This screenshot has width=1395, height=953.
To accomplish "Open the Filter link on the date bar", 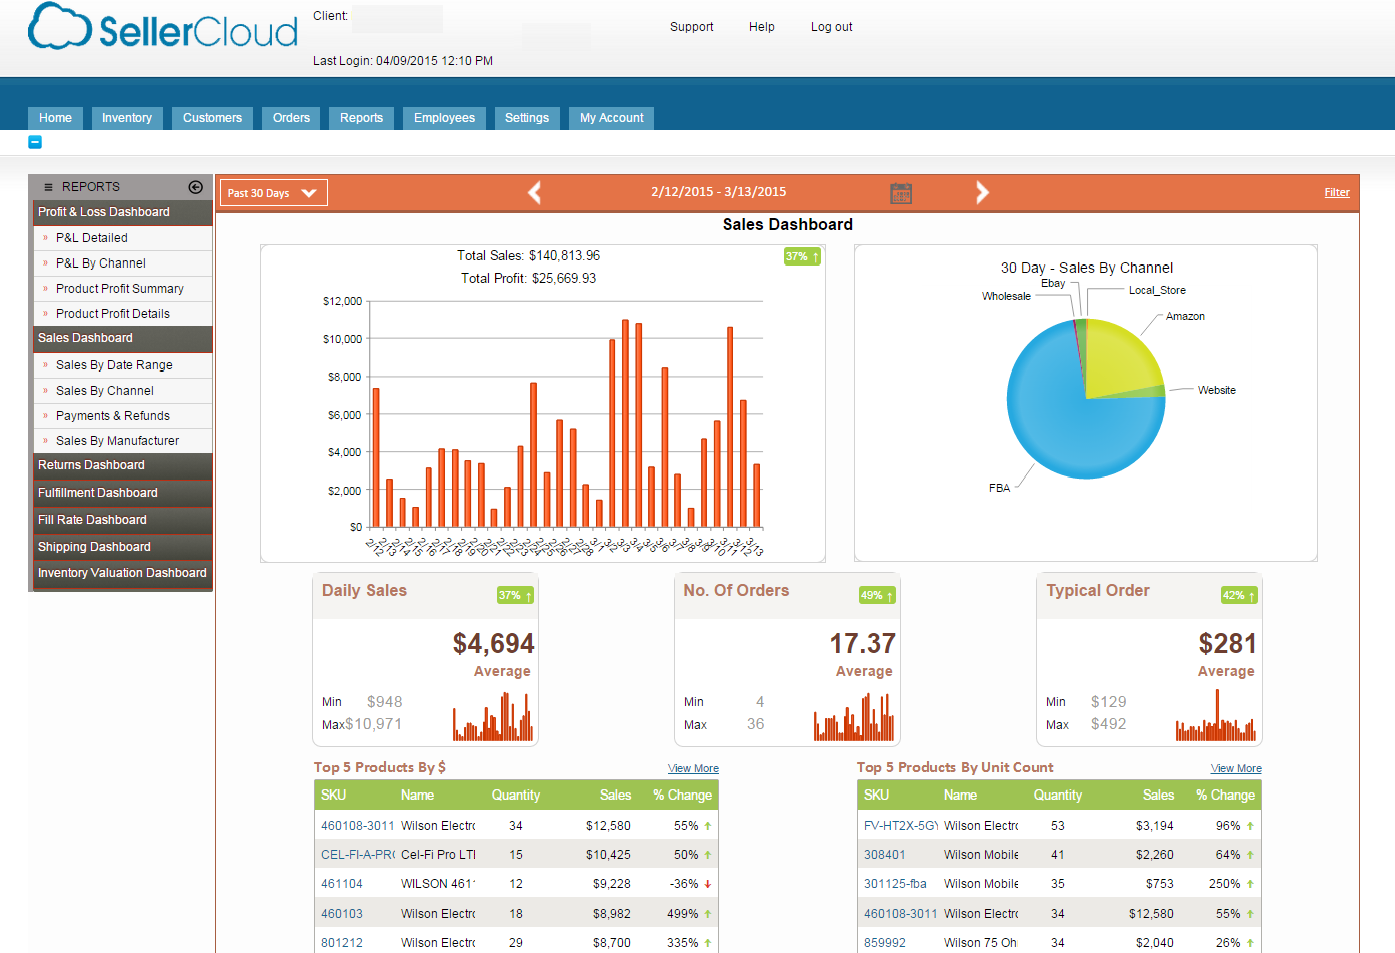I will click(1337, 192).
